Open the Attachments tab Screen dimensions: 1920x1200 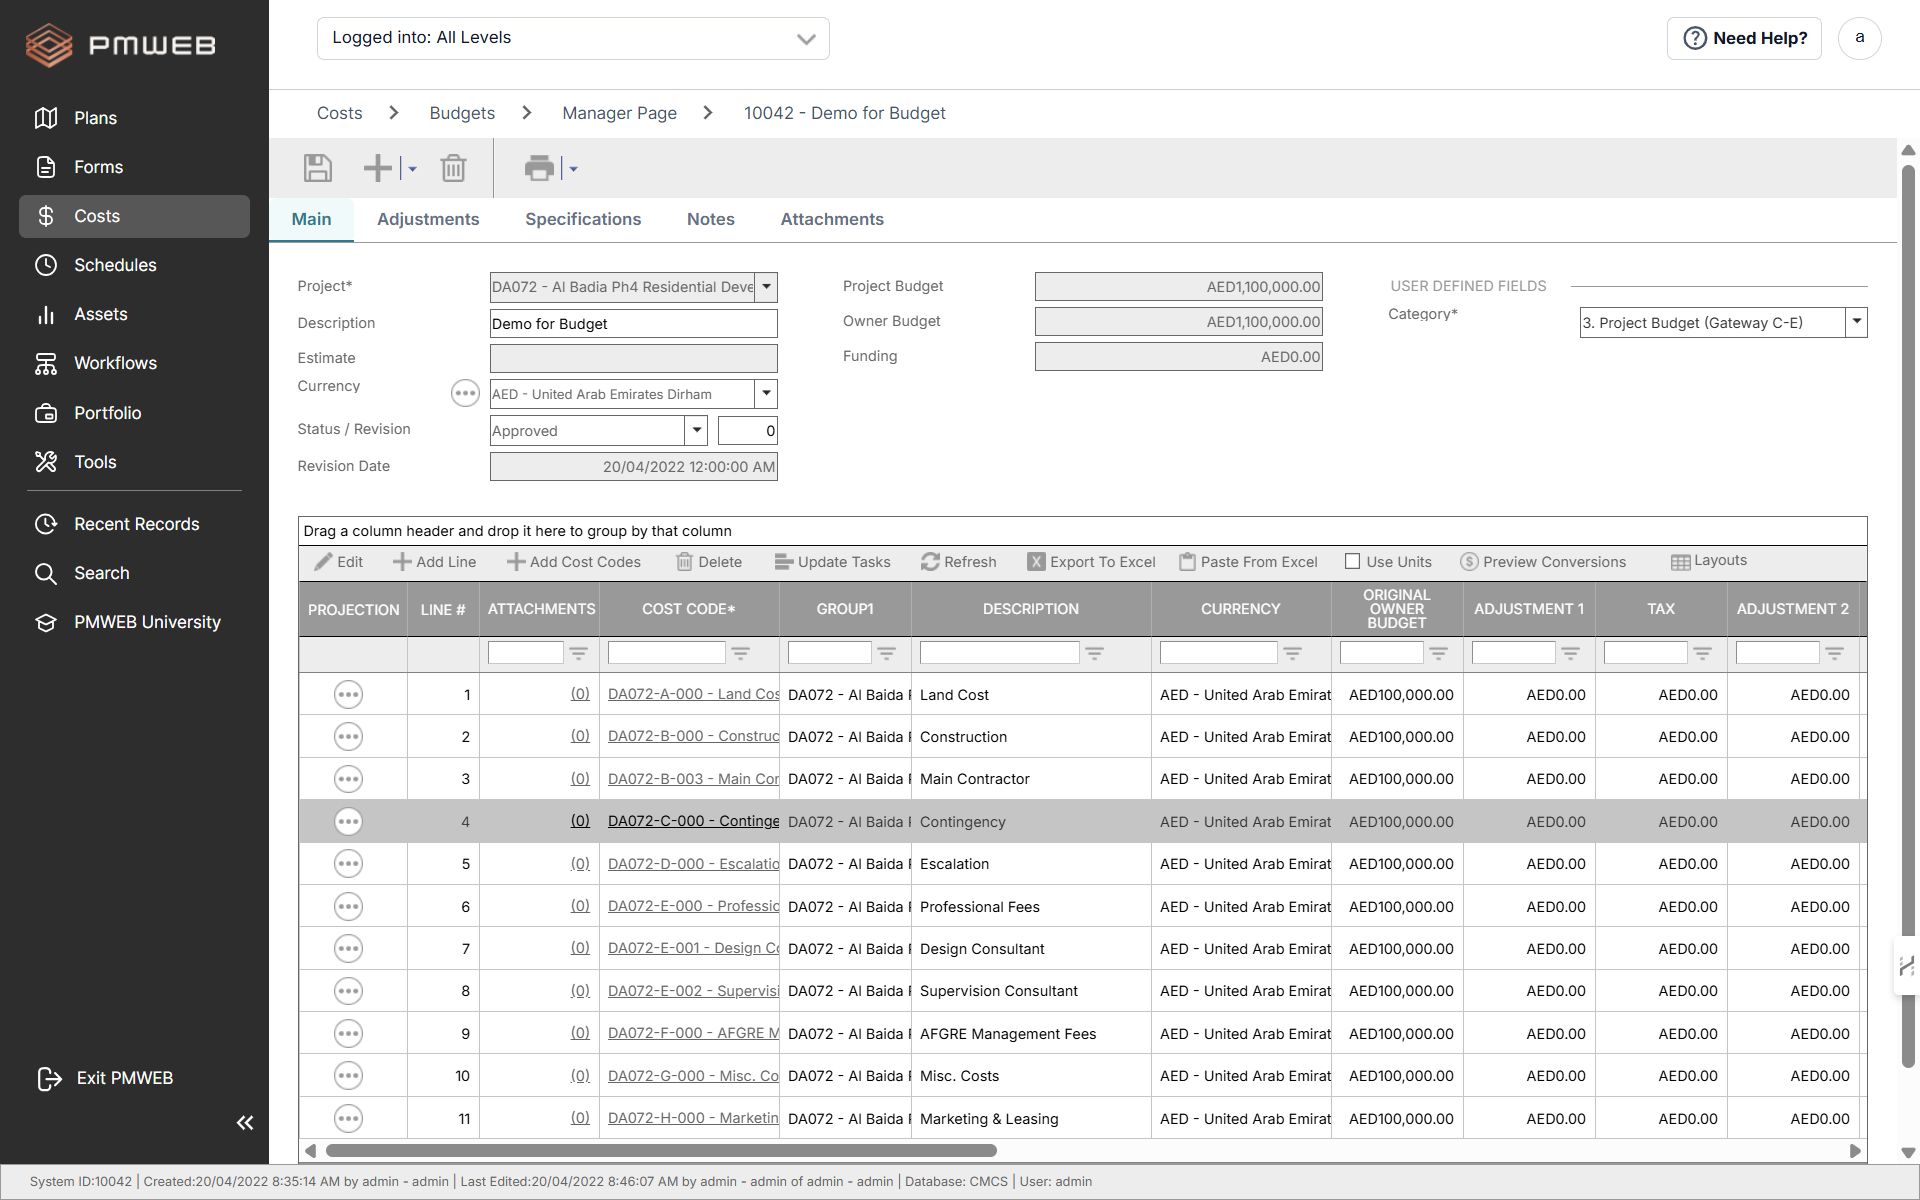coord(832,220)
